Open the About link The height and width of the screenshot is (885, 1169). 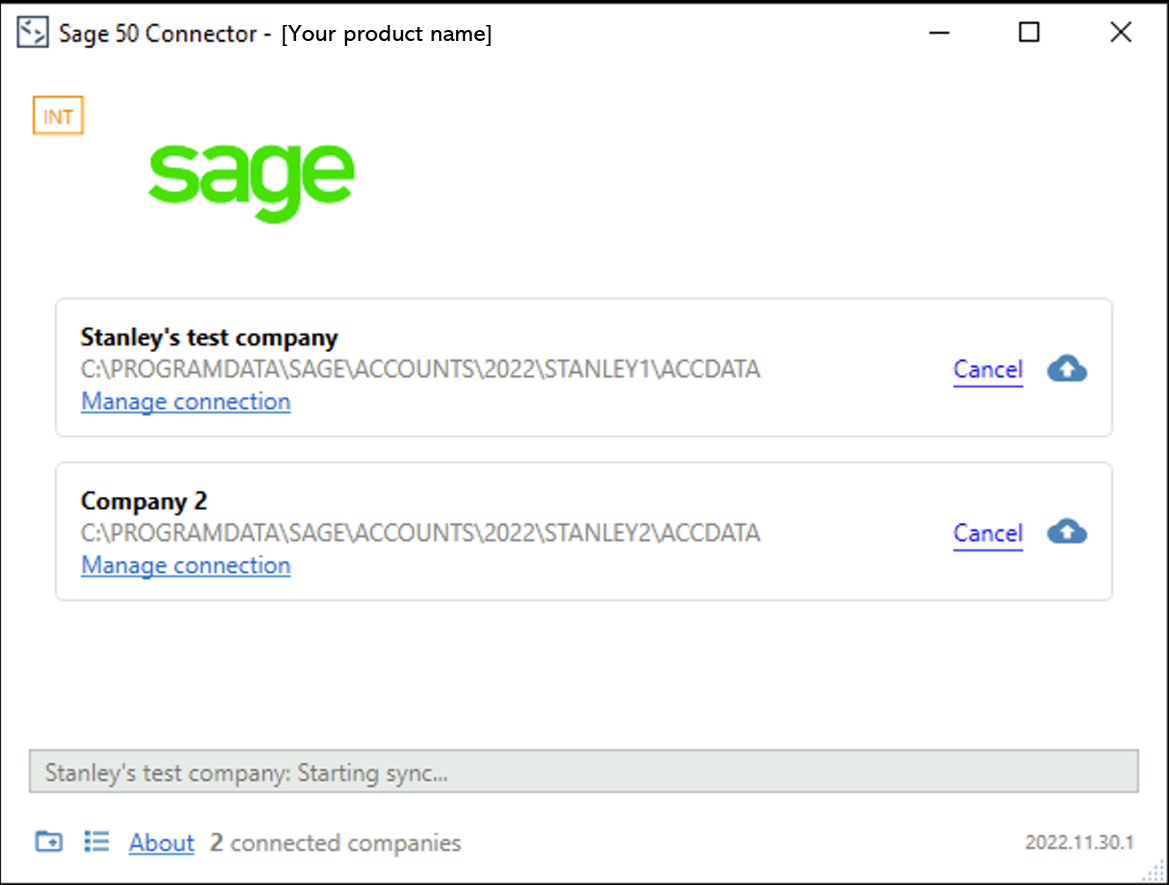pos(161,843)
